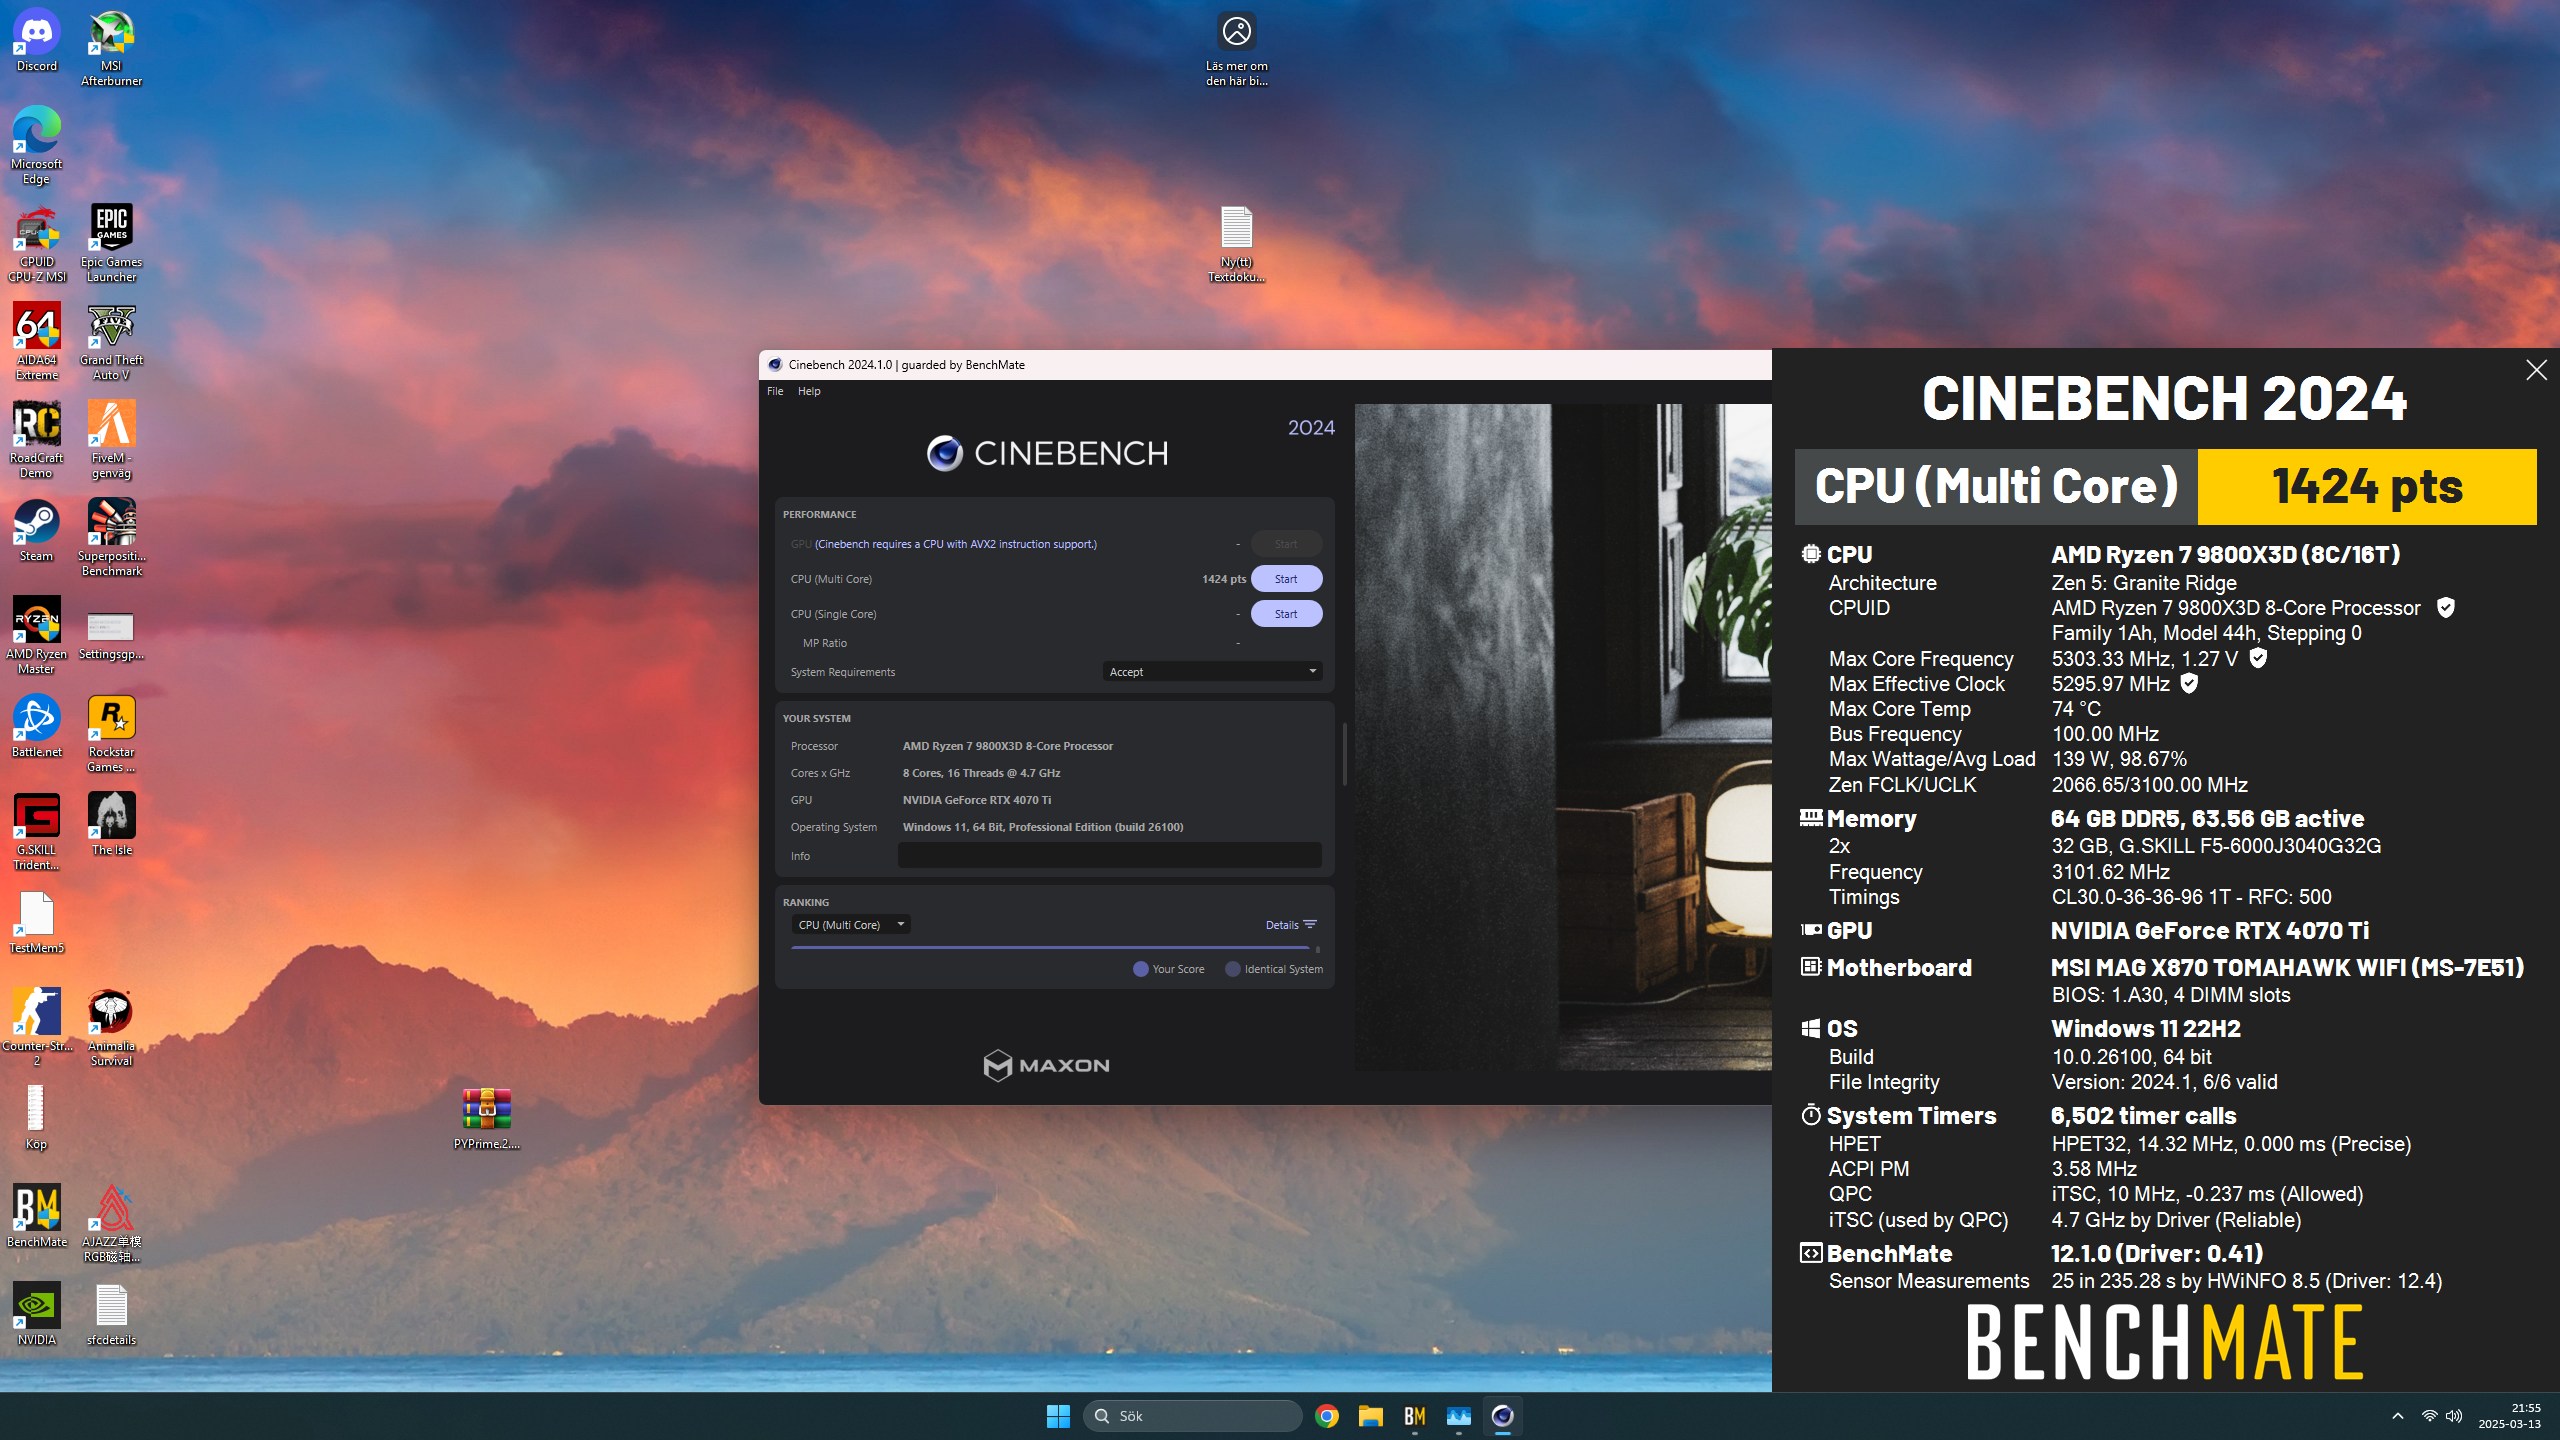
Task: Select the Grand Theft Auto V shortcut
Action: 111,342
